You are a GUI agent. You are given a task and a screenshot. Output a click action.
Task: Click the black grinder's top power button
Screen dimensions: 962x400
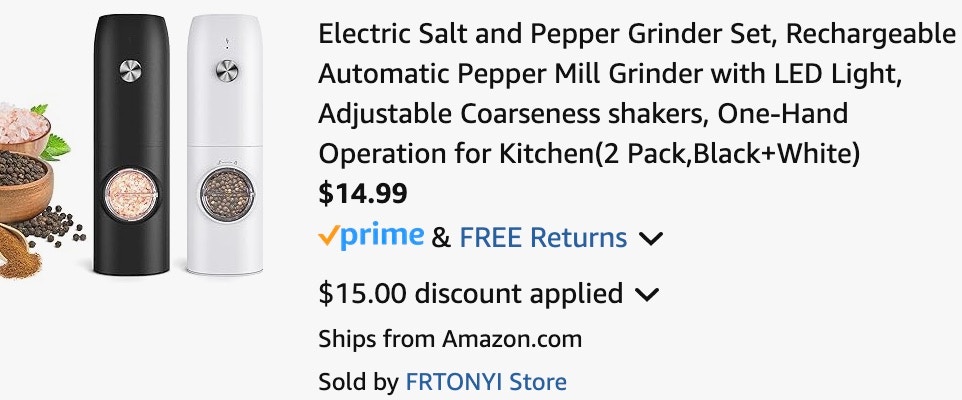[x=130, y=70]
